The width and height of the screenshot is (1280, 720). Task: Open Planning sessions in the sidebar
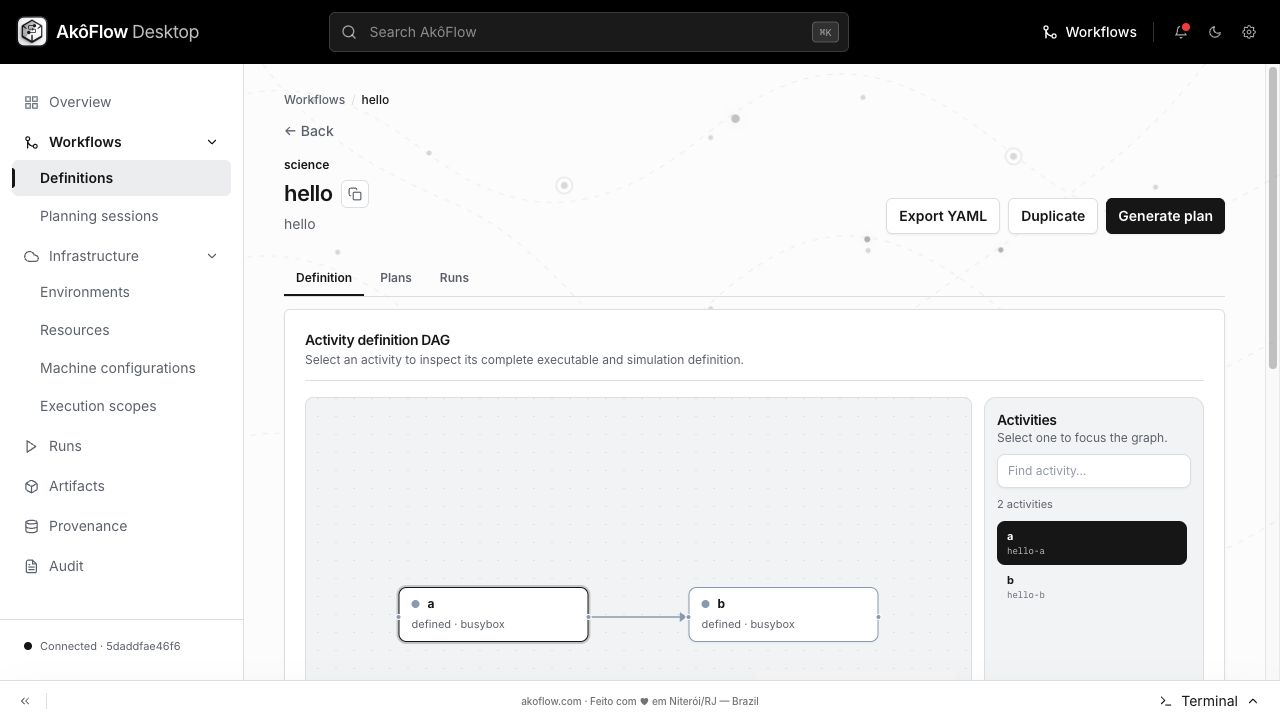[121, 216]
